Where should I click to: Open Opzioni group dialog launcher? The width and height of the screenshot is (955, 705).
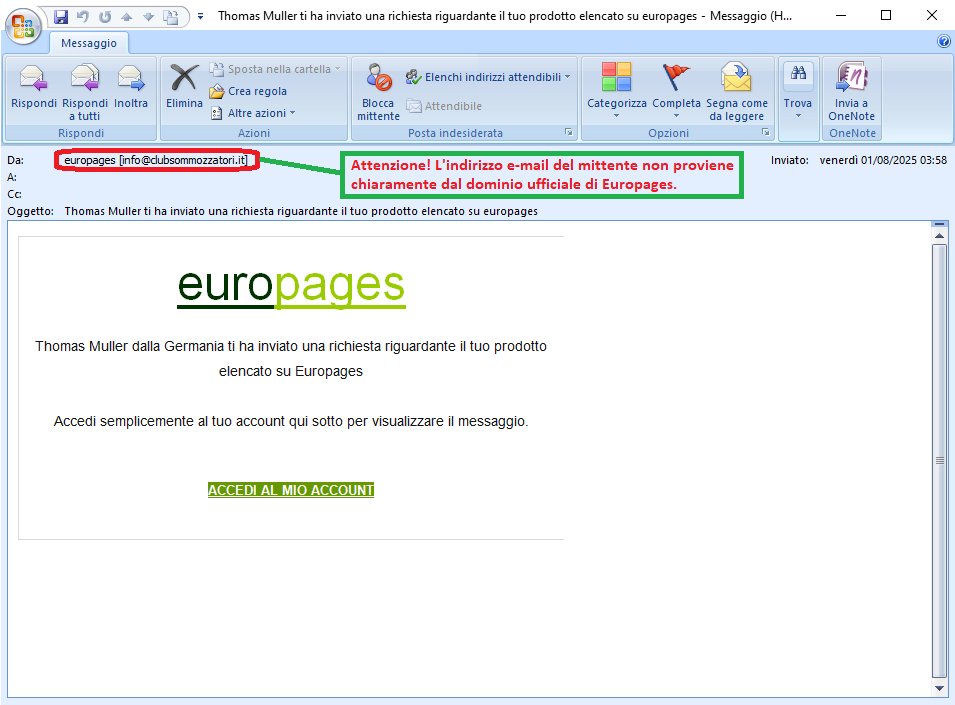pos(766,132)
